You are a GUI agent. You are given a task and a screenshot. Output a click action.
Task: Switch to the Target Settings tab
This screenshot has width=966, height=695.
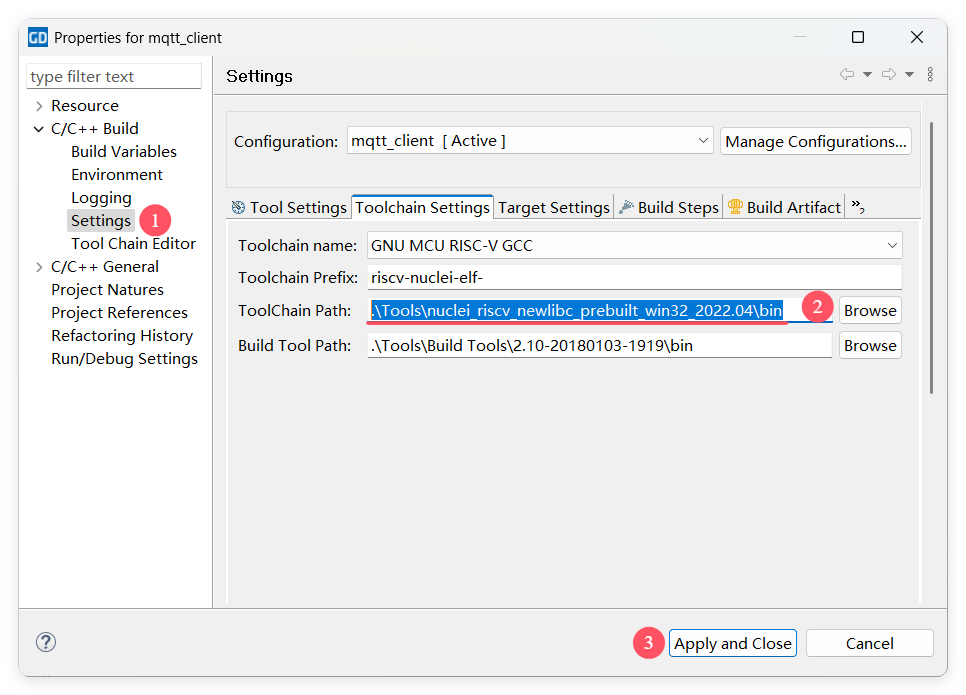(553, 208)
